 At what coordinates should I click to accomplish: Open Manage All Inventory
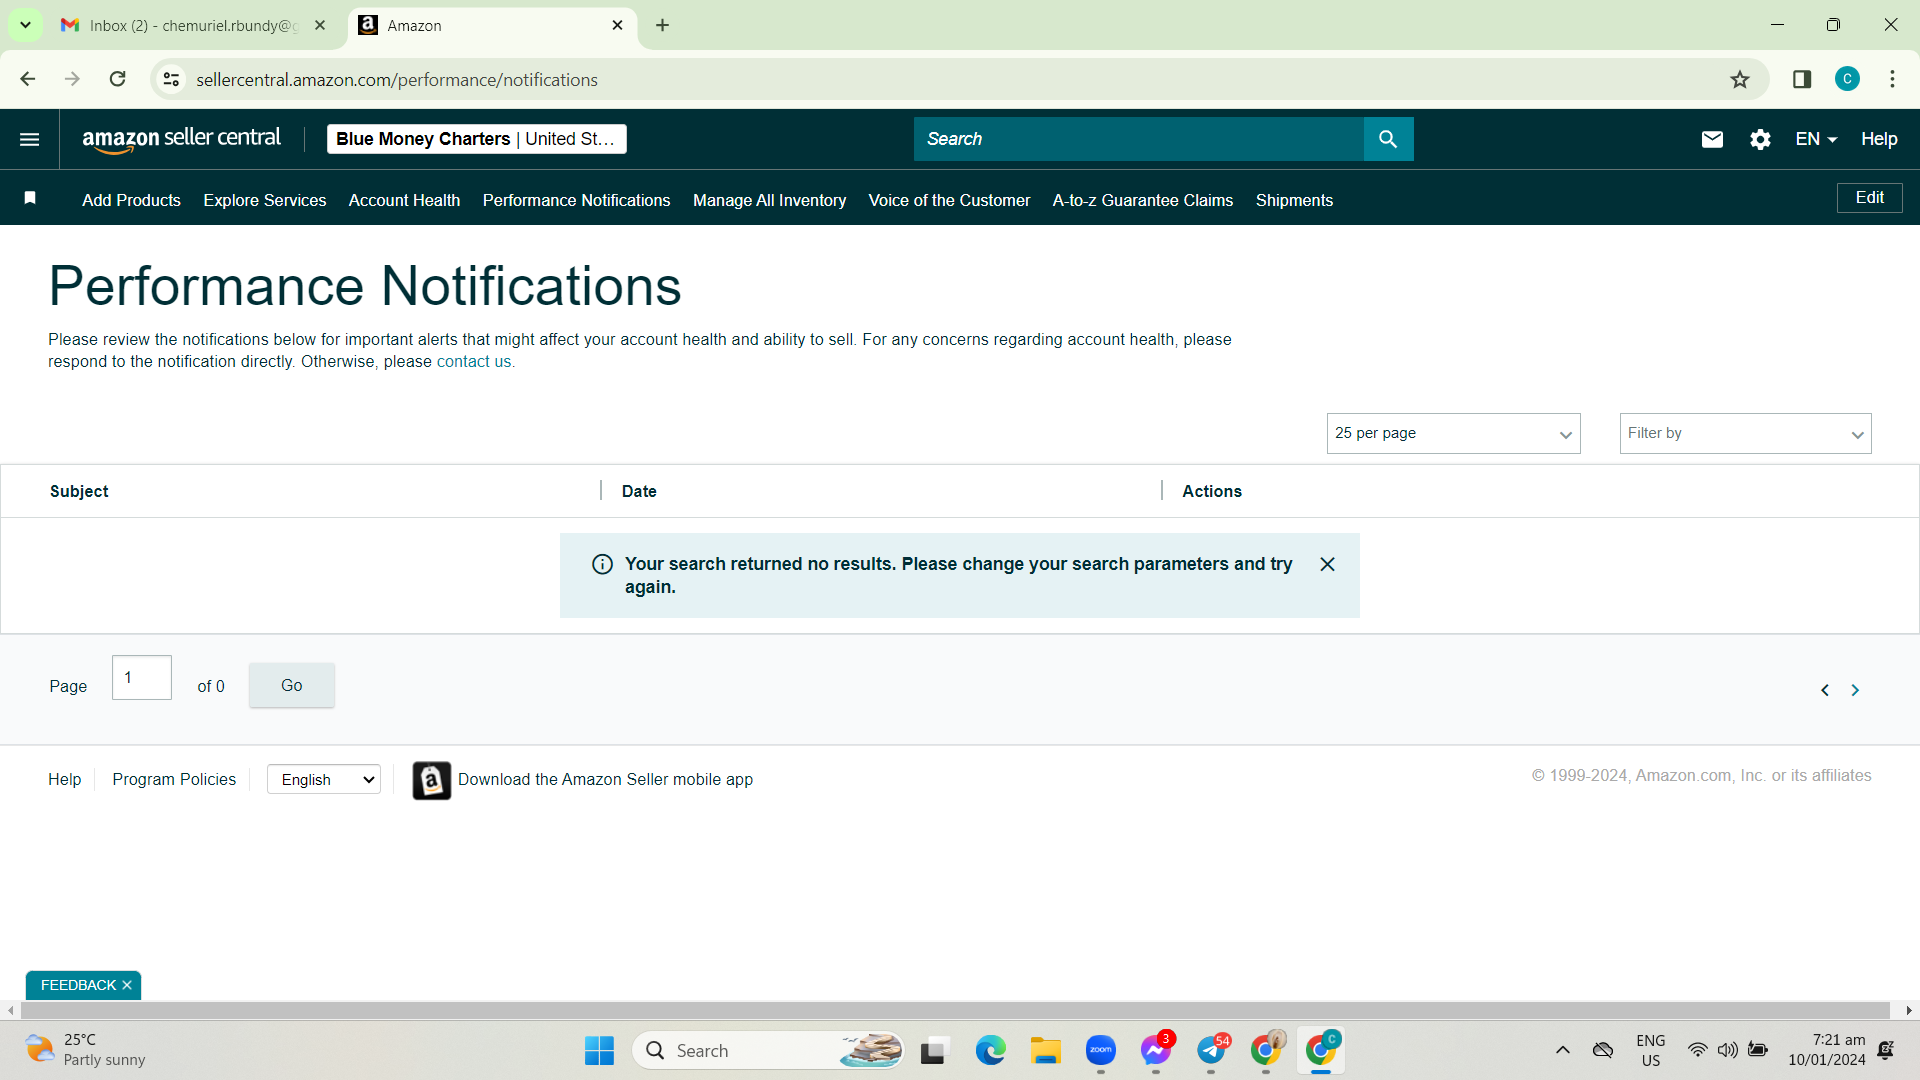[769, 200]
